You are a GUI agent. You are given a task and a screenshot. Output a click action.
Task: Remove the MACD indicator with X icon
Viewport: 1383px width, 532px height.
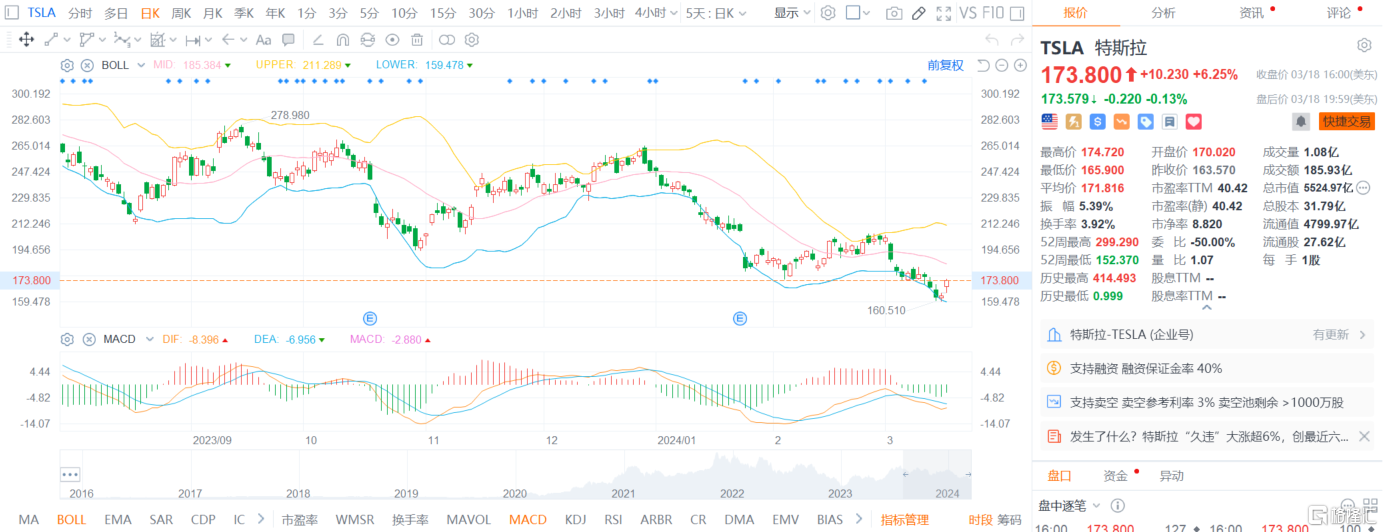pyautogui.click(x=87, y=340)
